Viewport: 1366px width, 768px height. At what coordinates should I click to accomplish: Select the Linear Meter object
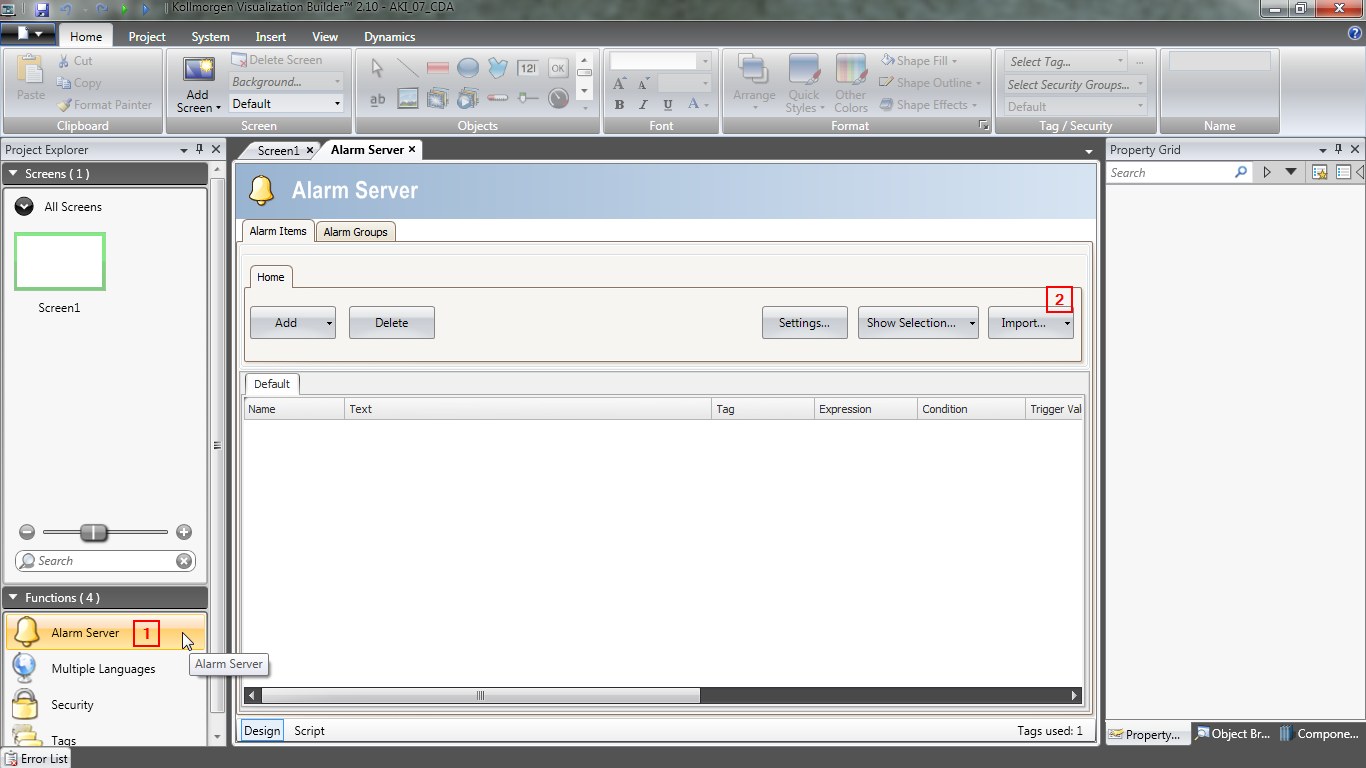pyautogui.click(x=497, y=98)
